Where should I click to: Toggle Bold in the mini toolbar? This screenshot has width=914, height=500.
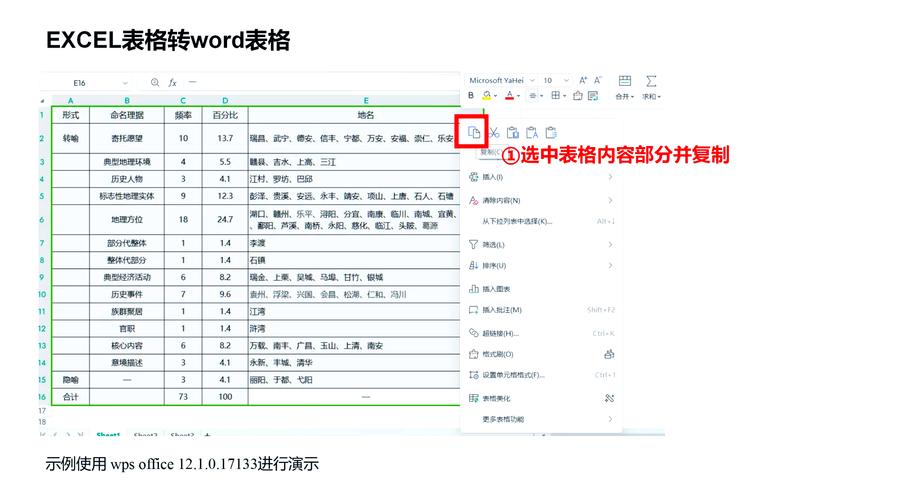click(471, 96)
